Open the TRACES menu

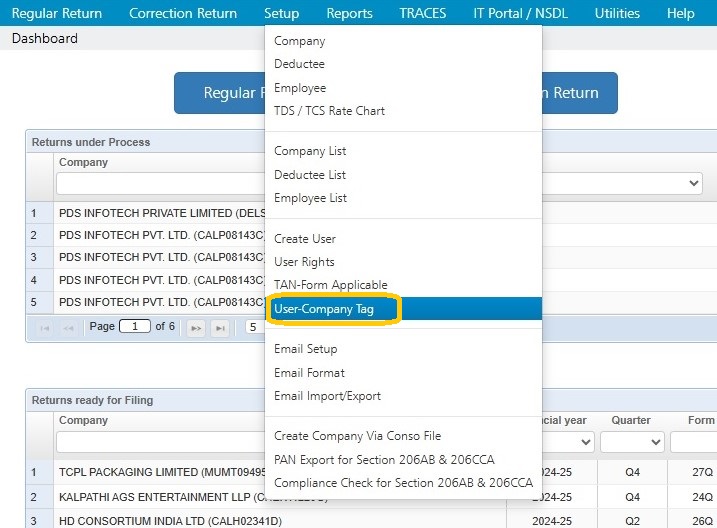(423, 13)
